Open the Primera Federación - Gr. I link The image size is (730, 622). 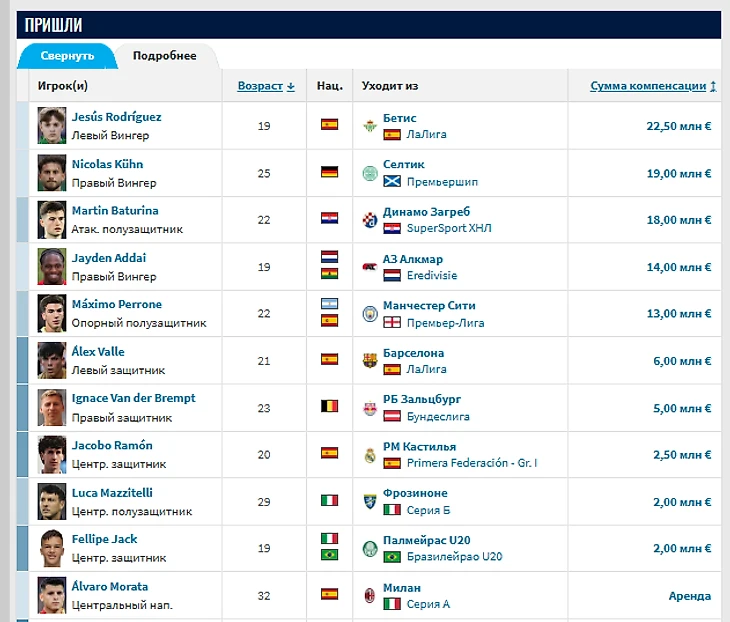[472, 463]
